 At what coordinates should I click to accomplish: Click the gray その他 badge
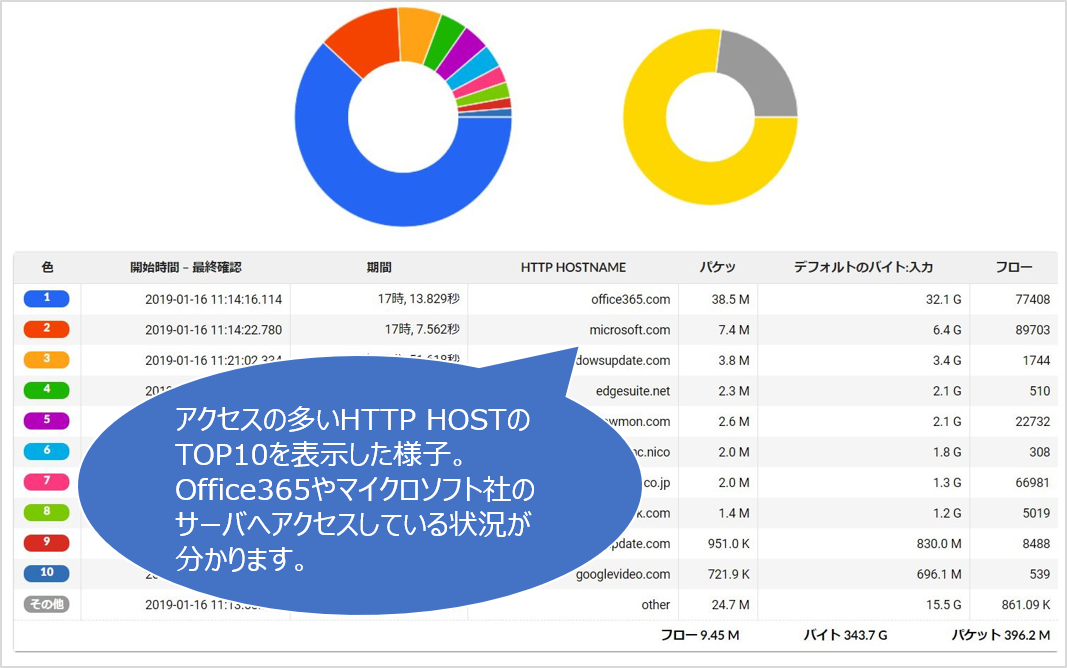pyautogui.click(x=46, y=604)
